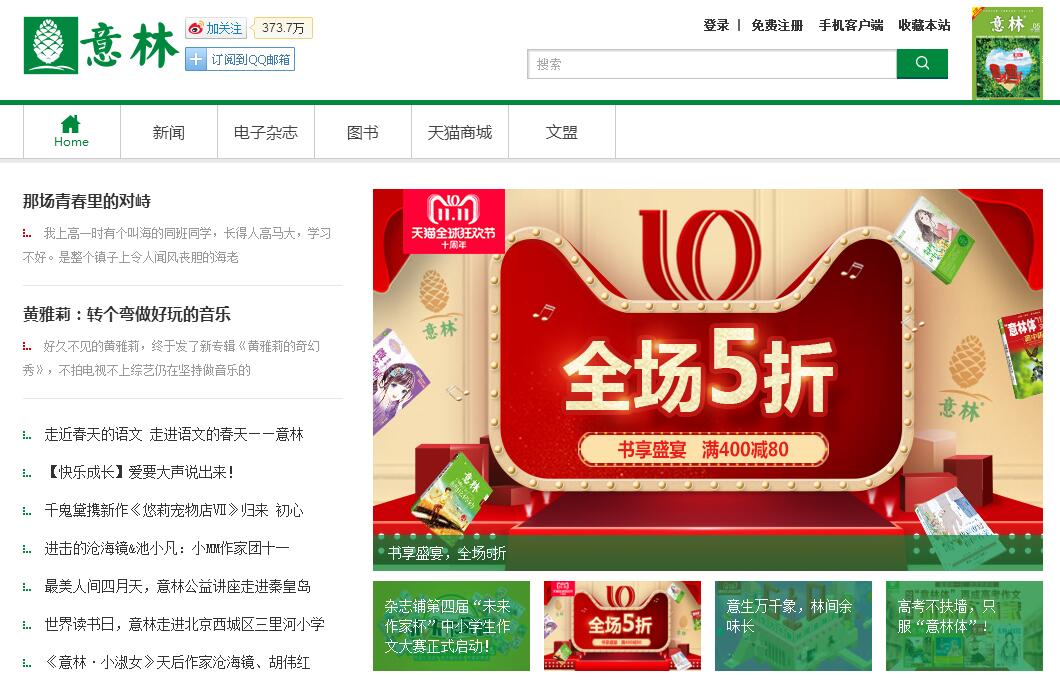Click the green search magnifier button
1060x680 pixels.
point(922,64)
